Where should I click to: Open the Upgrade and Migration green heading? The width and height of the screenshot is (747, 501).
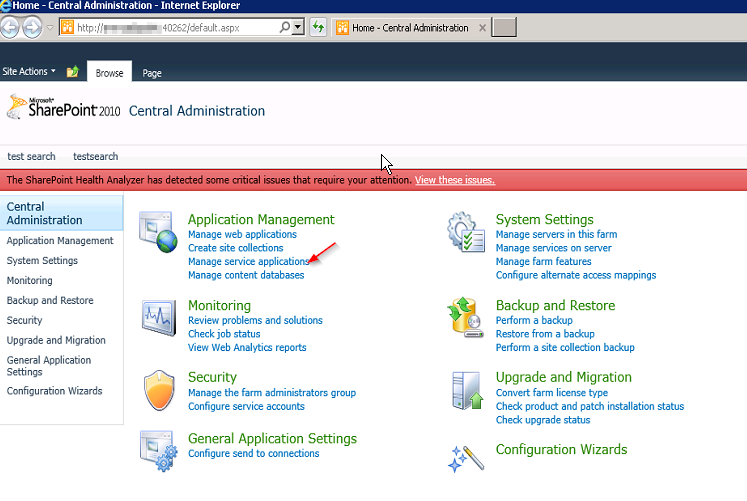(x=564, y=377)
